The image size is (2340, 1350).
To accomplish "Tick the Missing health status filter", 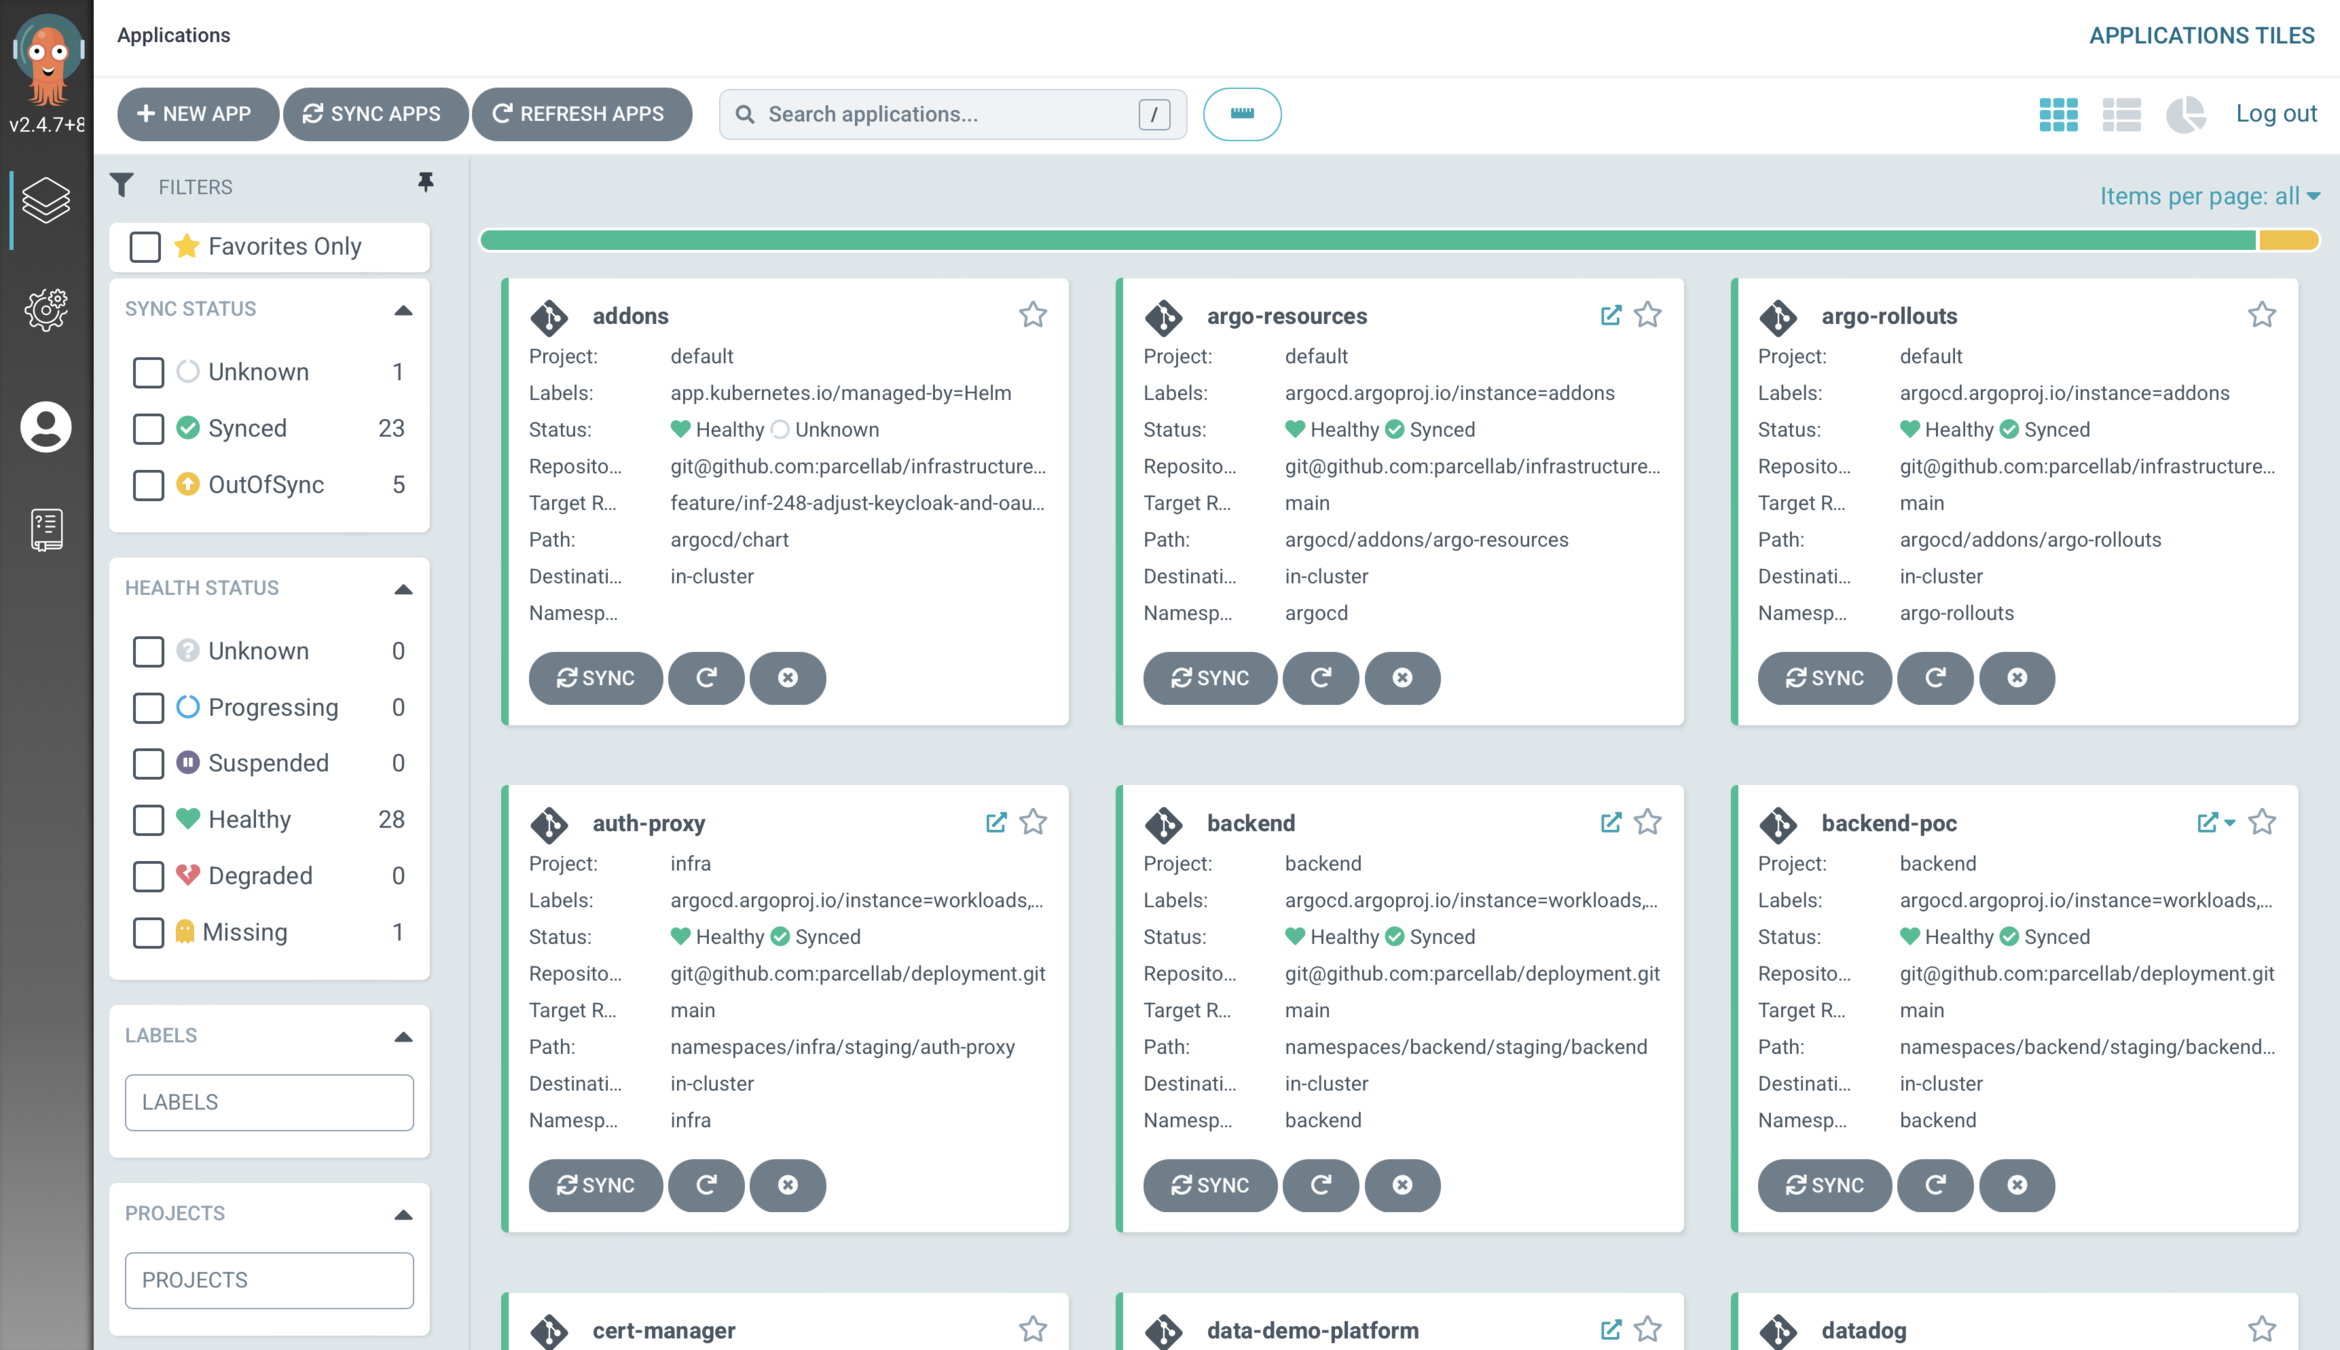I will 148,932.
